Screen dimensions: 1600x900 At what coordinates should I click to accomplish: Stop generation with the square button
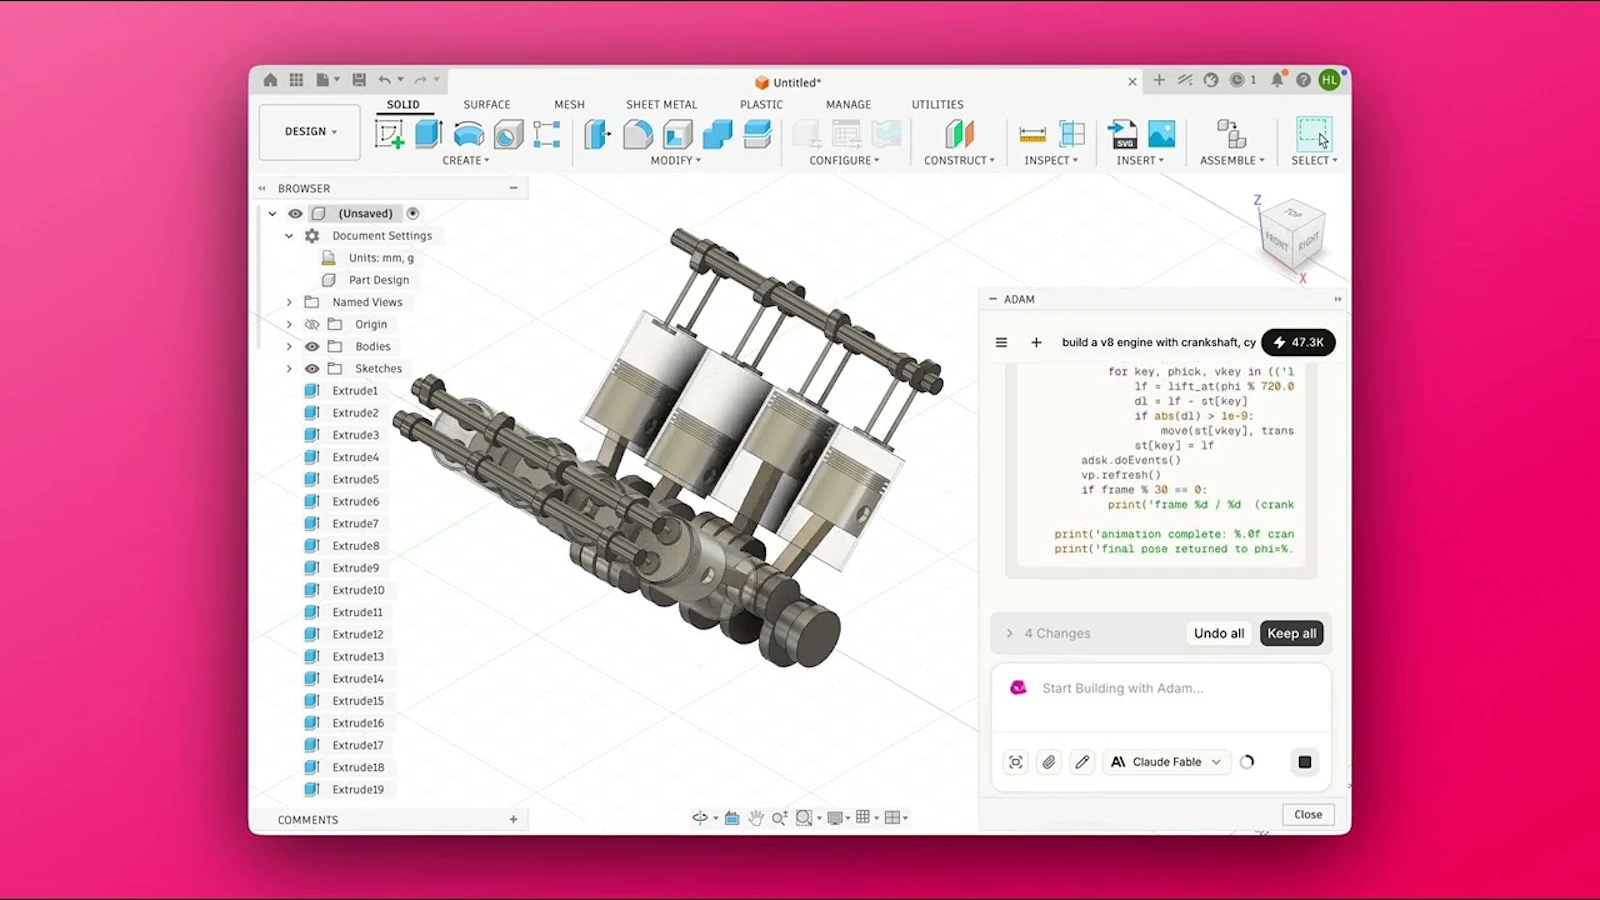(x=1305, y=762)
